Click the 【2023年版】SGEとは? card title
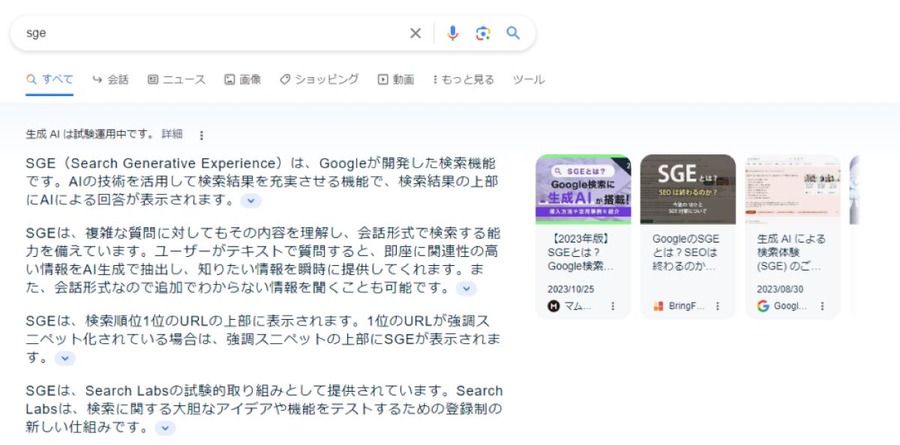The image size is (900, 445). pos(581,253)
